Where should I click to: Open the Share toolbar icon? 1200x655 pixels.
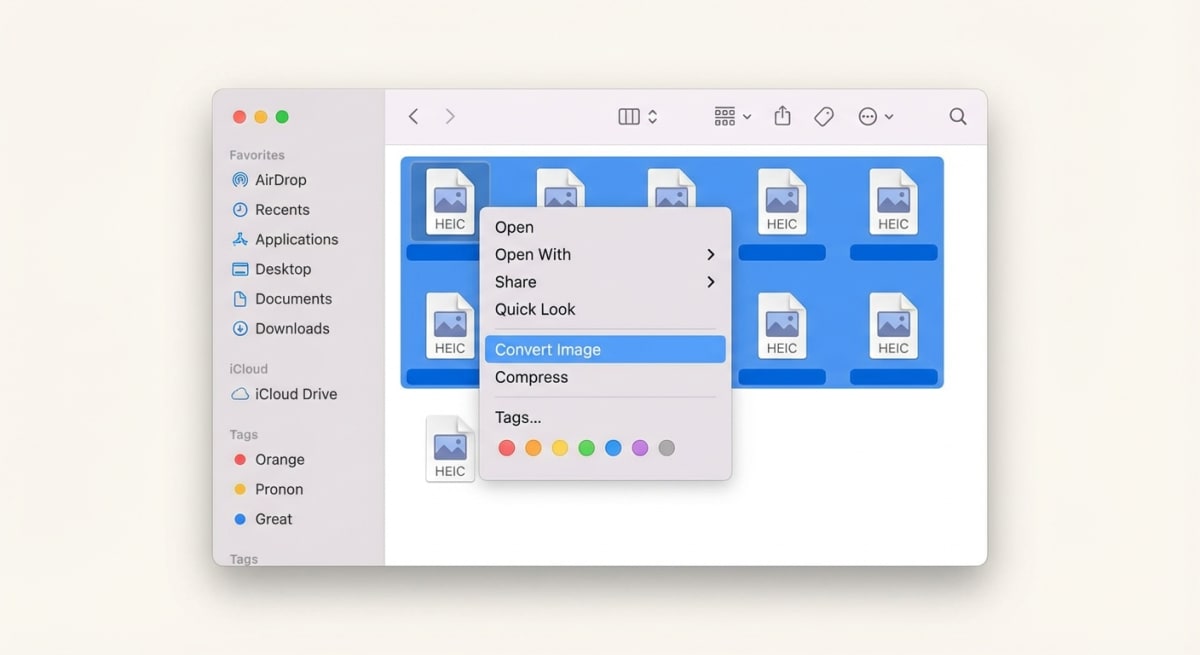click(783, 116)
